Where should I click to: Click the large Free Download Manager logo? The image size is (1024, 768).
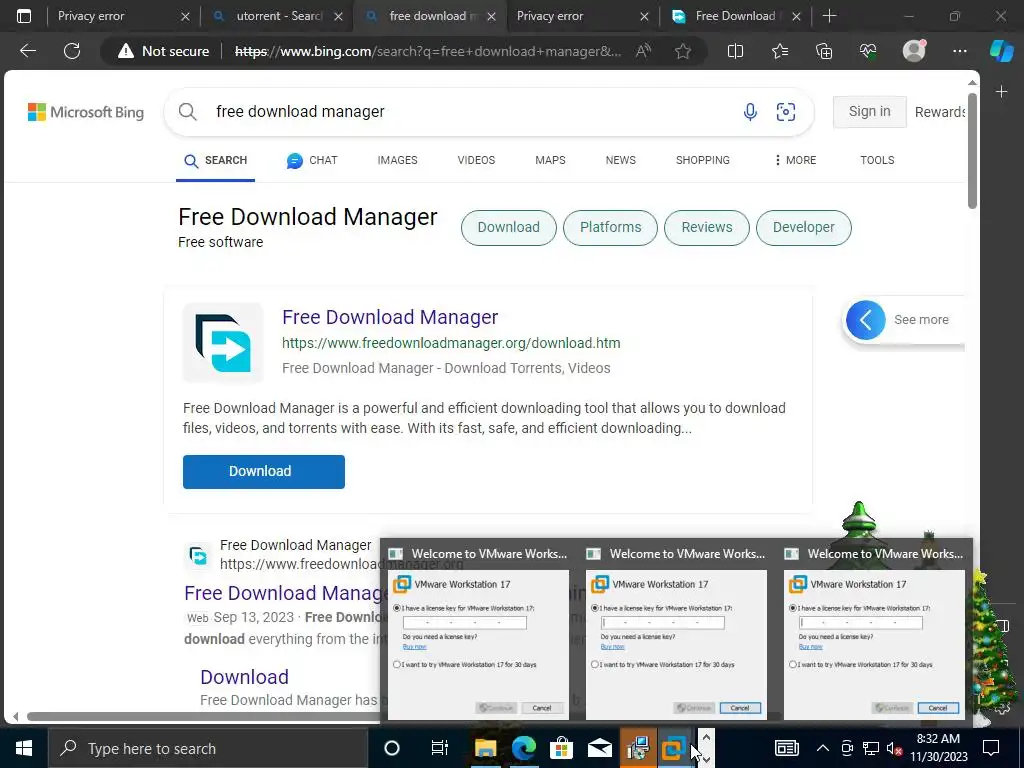(223, 342)
